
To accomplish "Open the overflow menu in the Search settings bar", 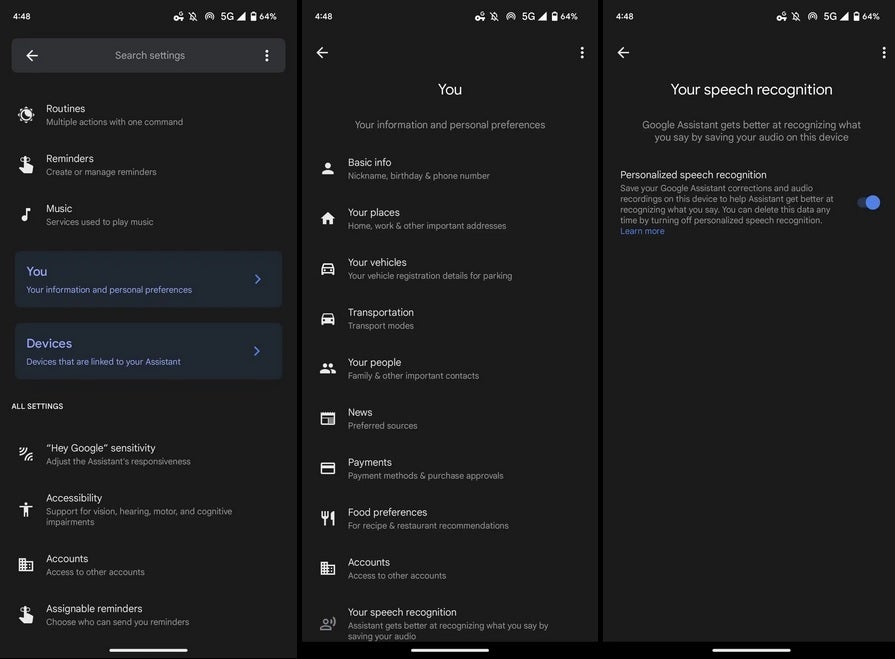I will point(267,55).
